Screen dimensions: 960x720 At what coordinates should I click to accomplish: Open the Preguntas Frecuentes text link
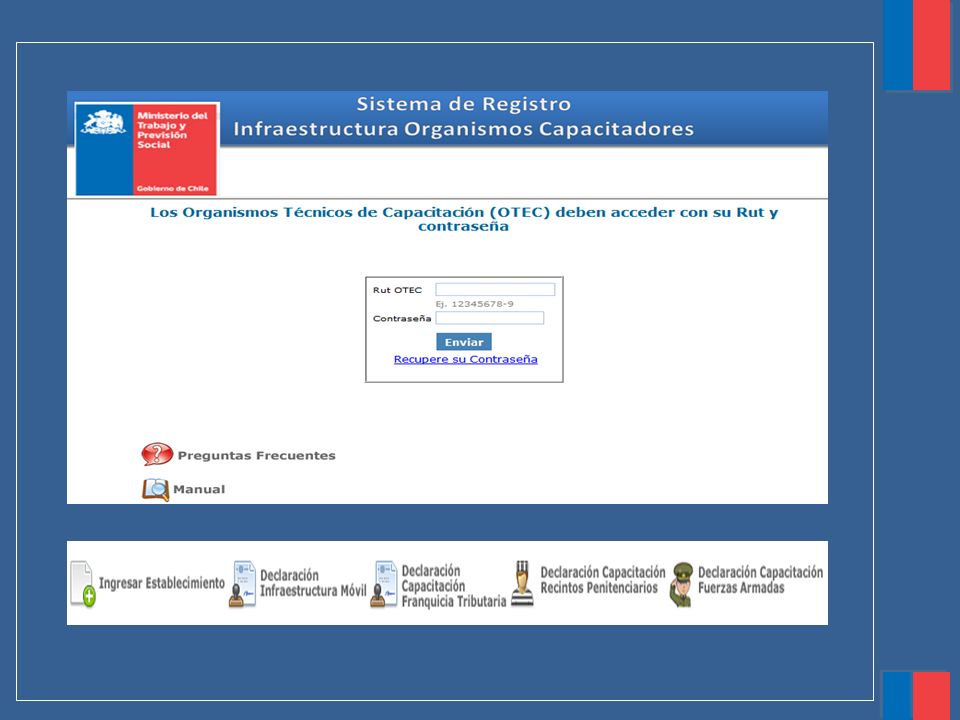(x=257, y=456)
